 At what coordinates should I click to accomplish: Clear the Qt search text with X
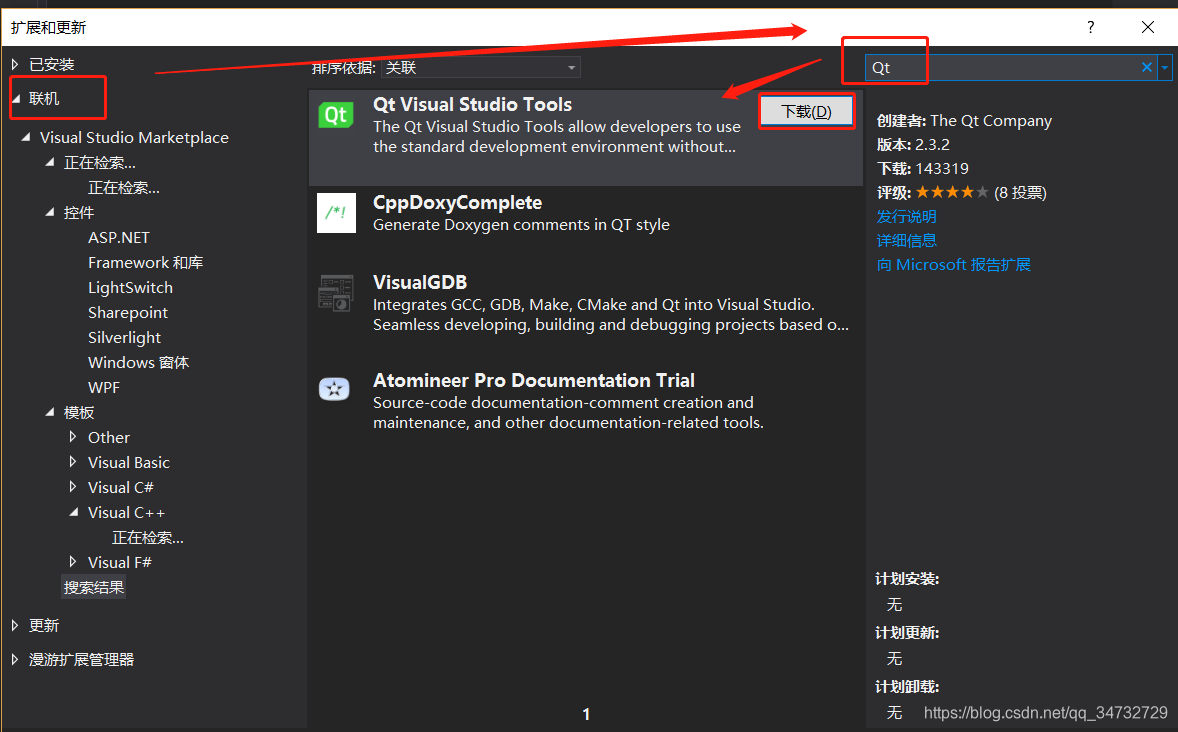click(x=1146, y=67)
